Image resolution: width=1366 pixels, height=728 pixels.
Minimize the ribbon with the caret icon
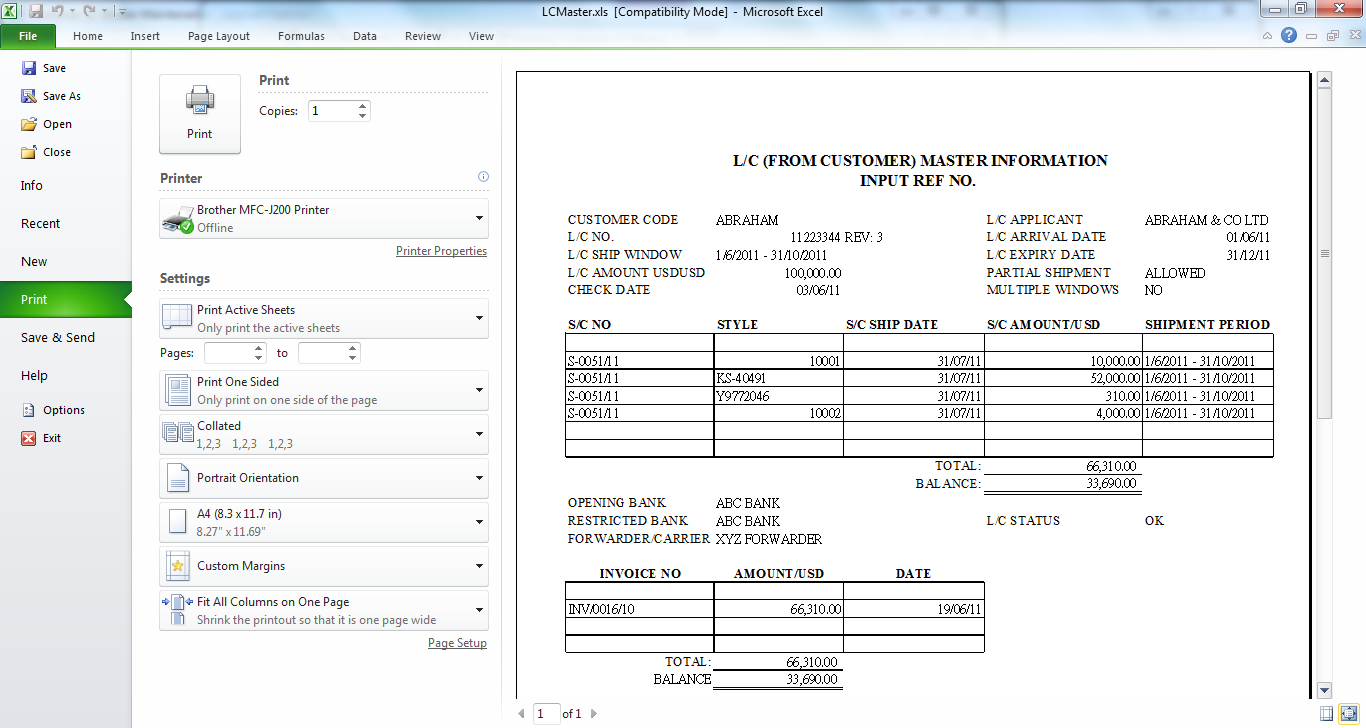point(1267,36)
